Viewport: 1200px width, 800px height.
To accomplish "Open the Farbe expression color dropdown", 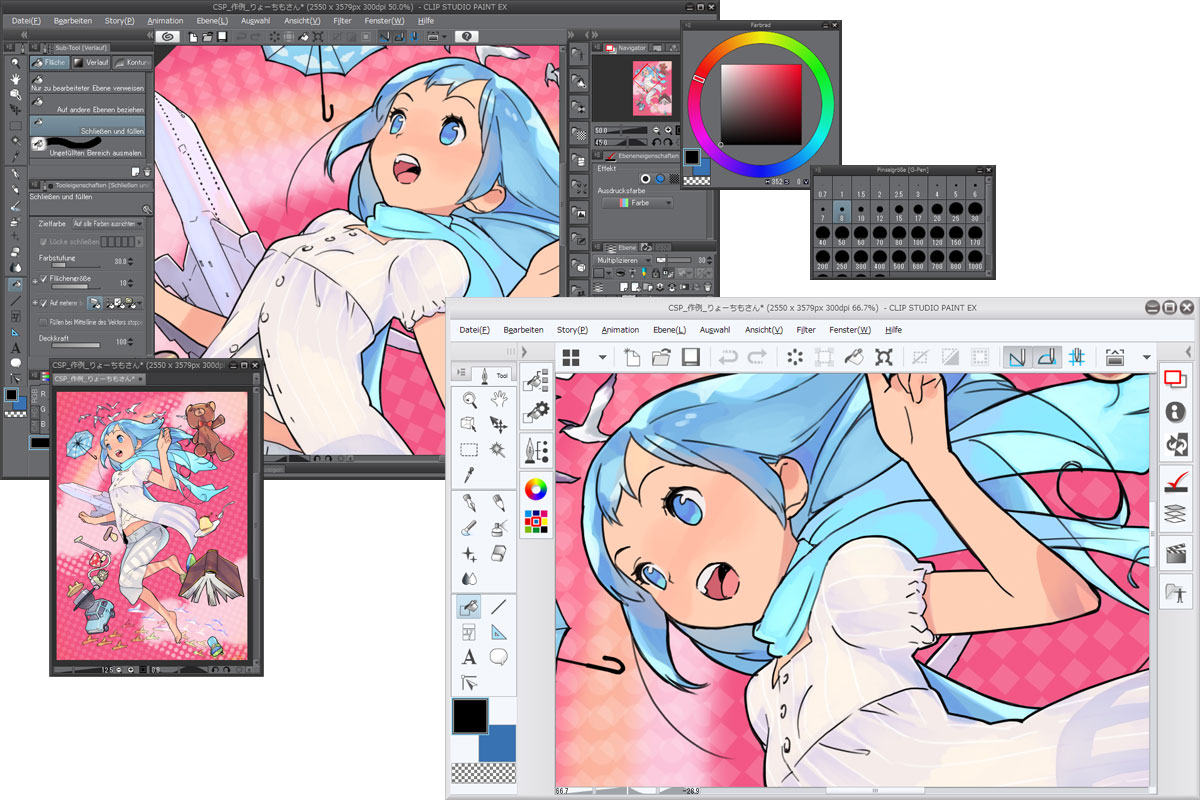I will tap(637, 202).
